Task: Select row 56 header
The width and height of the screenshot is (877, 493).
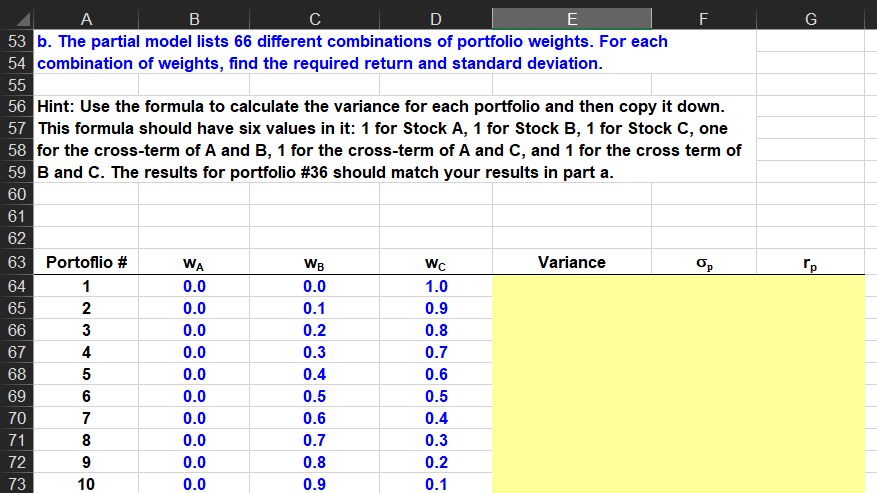Action: point(17,106)
